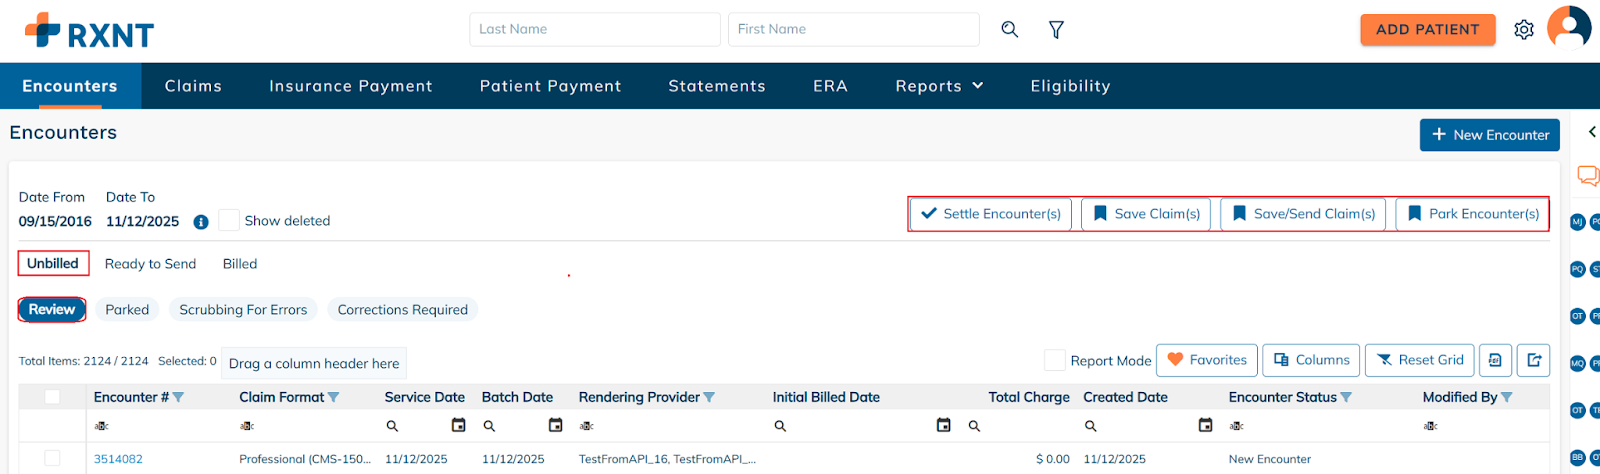Open encounter 3514082 link
Image resolution: width=1600 pixels, height=474 pixels.
(x=118, y=459)
